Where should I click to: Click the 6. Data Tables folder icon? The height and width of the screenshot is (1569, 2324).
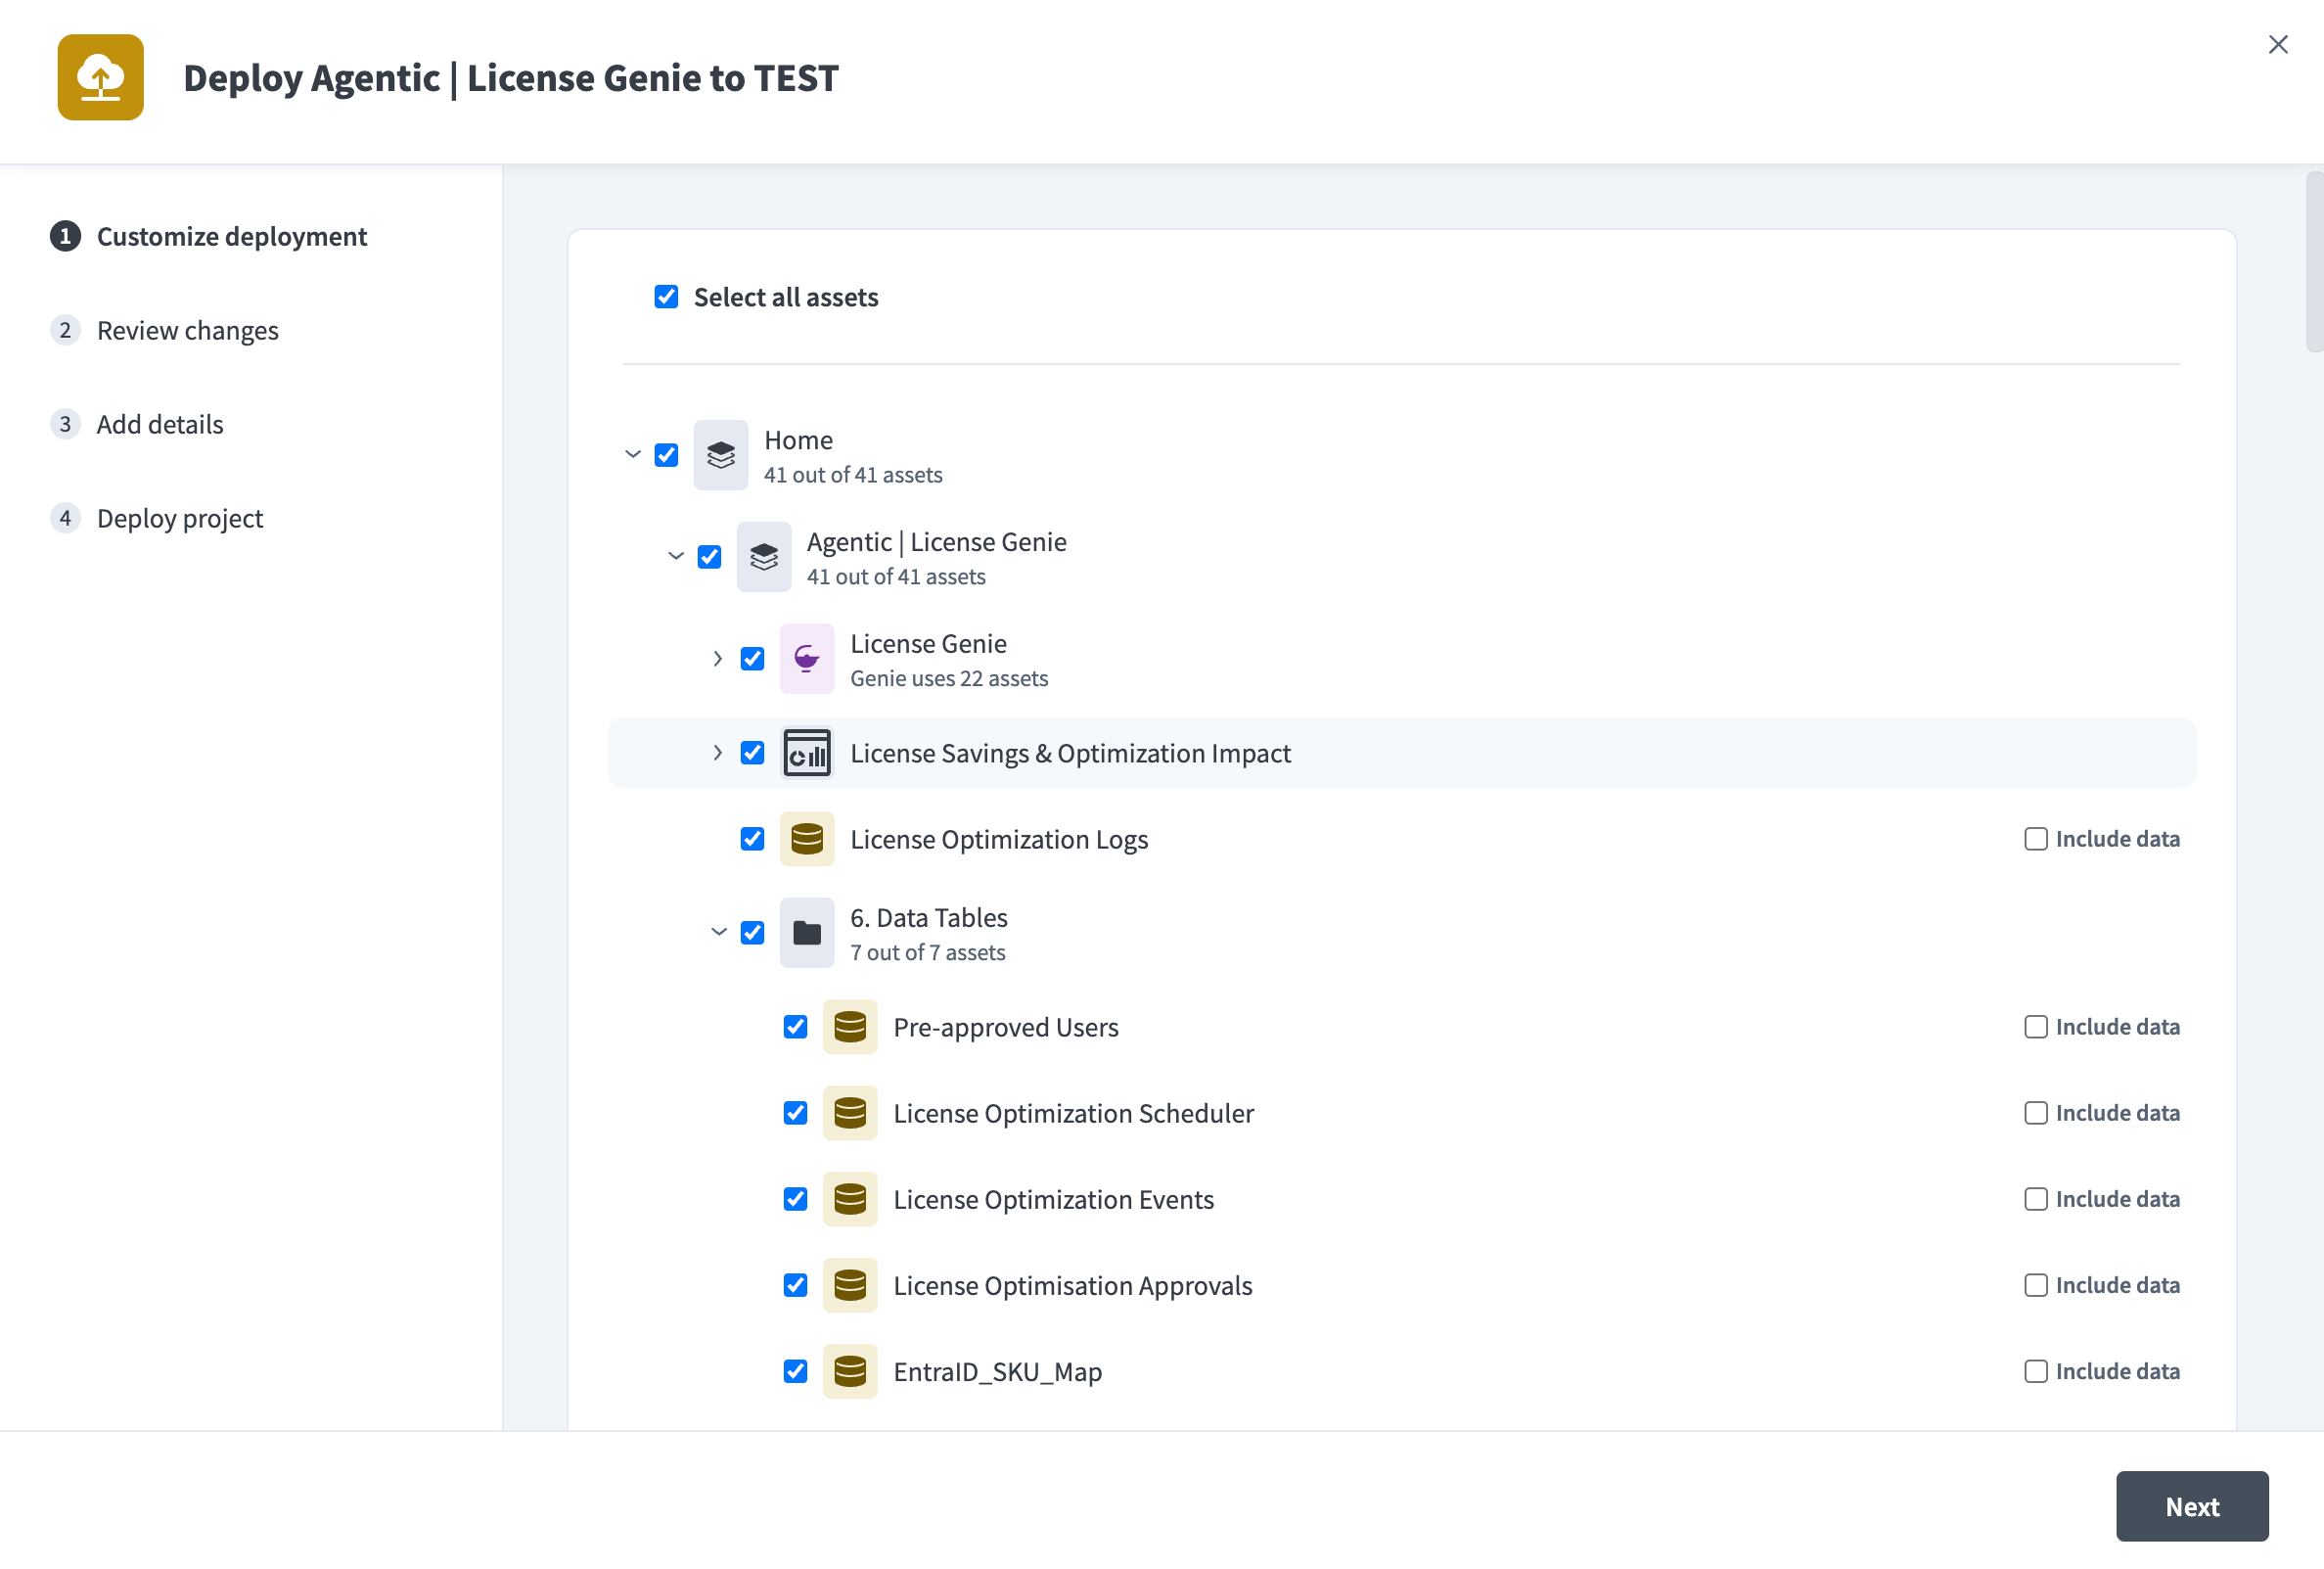pos(806,933)
